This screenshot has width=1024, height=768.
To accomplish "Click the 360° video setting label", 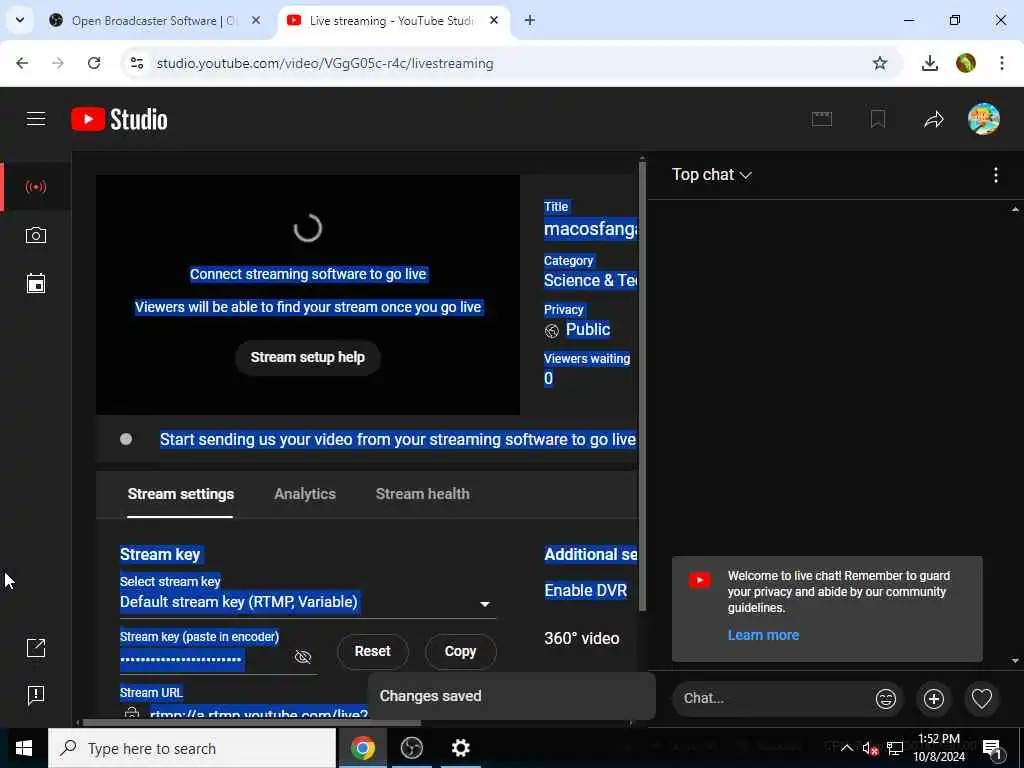I will click(x=582, y=638).
